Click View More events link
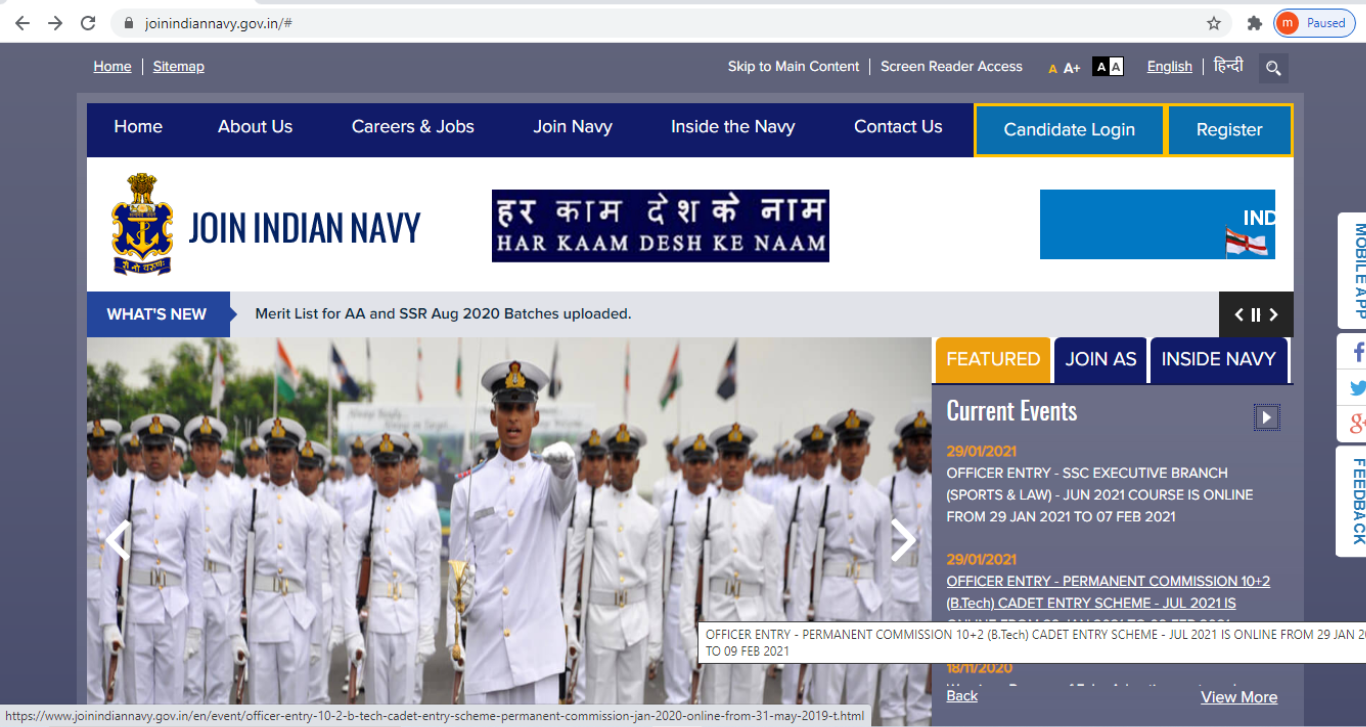This screenshot has width=1366, height=727. pyautogui.click(x=1239, y=697)
